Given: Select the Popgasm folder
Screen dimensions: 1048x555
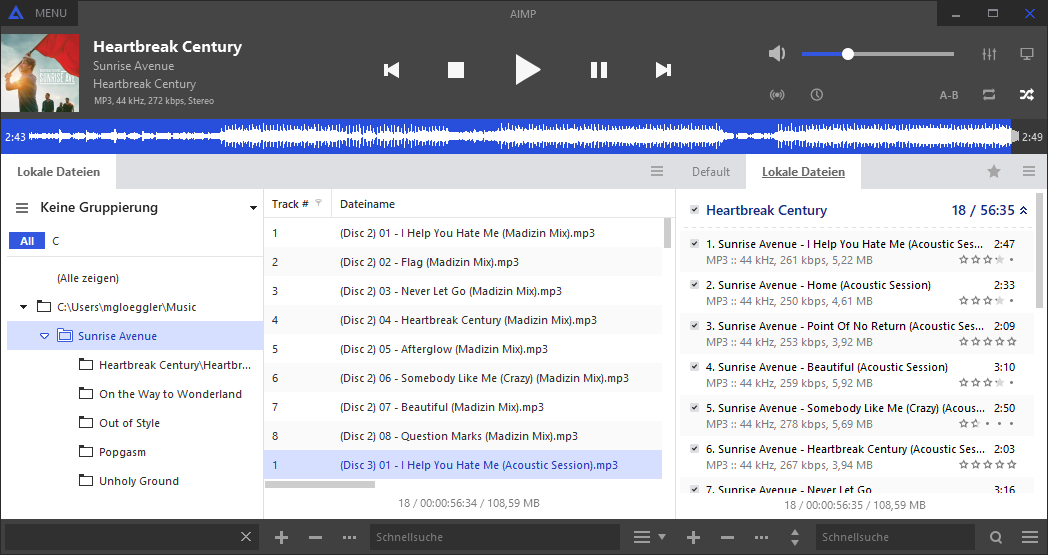Looking at the screenshot, I should click(x=124, y=452).
